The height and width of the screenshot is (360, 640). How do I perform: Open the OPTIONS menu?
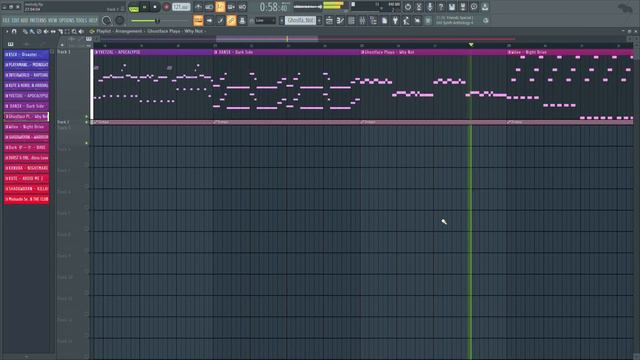[67, 20]
